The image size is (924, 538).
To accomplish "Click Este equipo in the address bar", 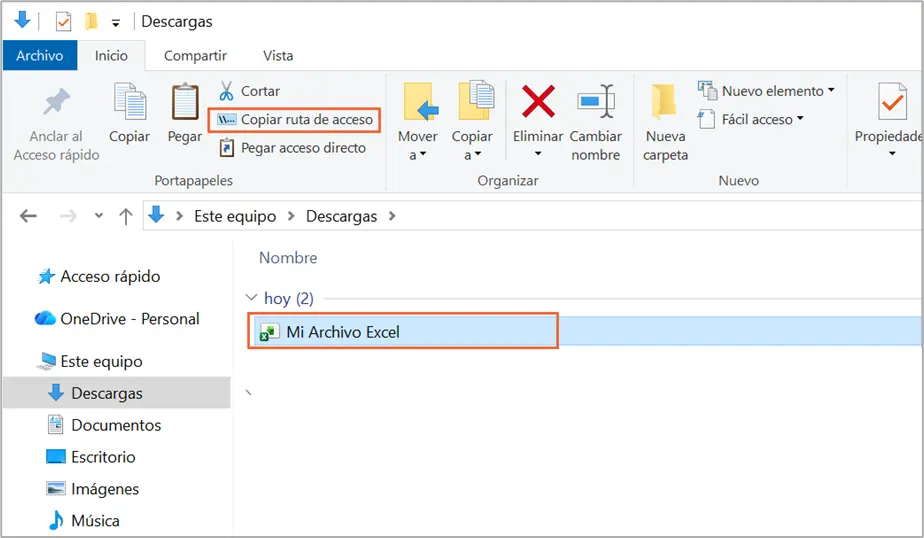I will [x=235, y=216].
